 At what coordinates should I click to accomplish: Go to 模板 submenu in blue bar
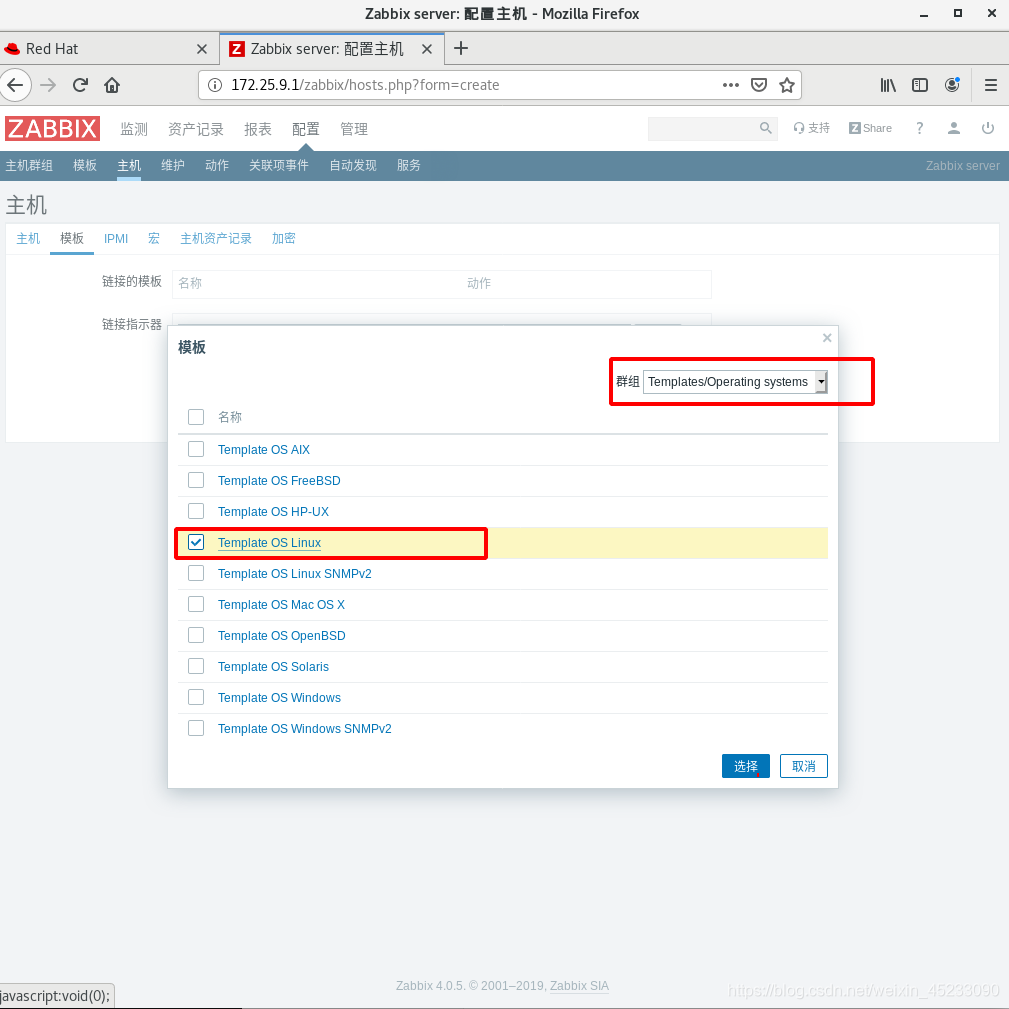coord(85,165)
